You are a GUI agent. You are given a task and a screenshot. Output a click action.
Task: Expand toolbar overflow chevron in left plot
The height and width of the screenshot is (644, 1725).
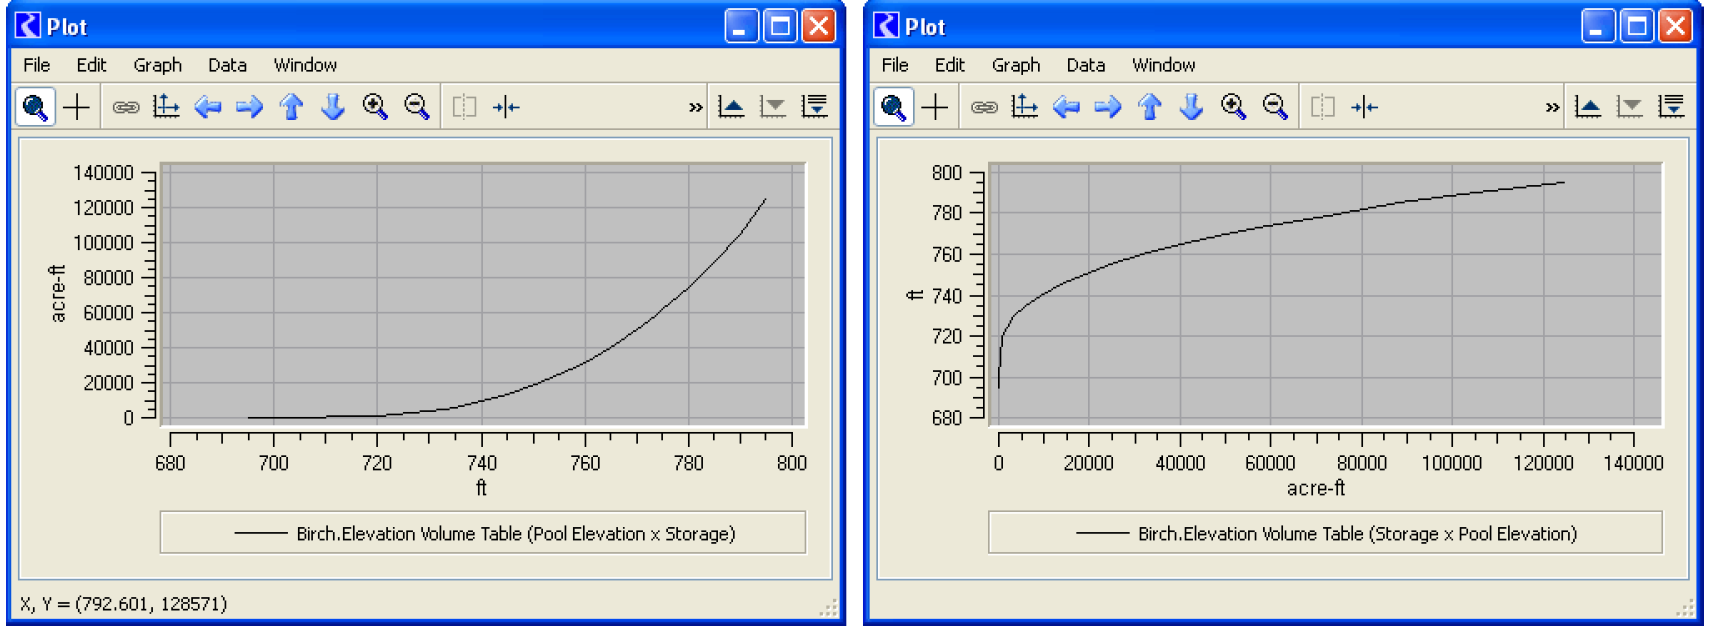point(695,108)
